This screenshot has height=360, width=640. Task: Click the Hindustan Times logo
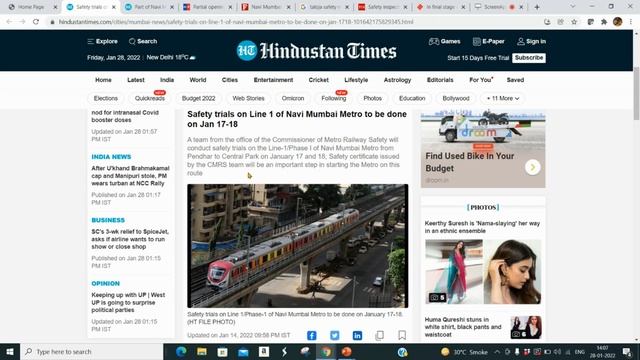[316, 51]
